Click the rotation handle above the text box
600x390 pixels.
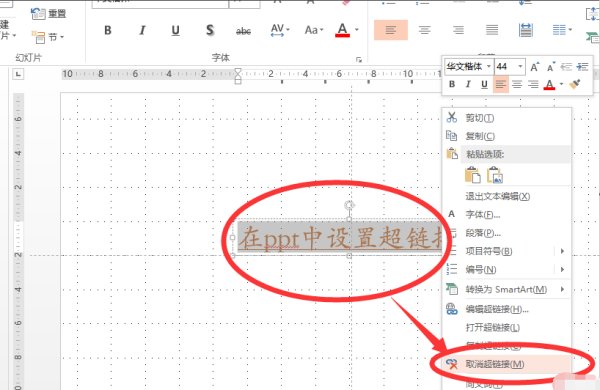point(349,206)
